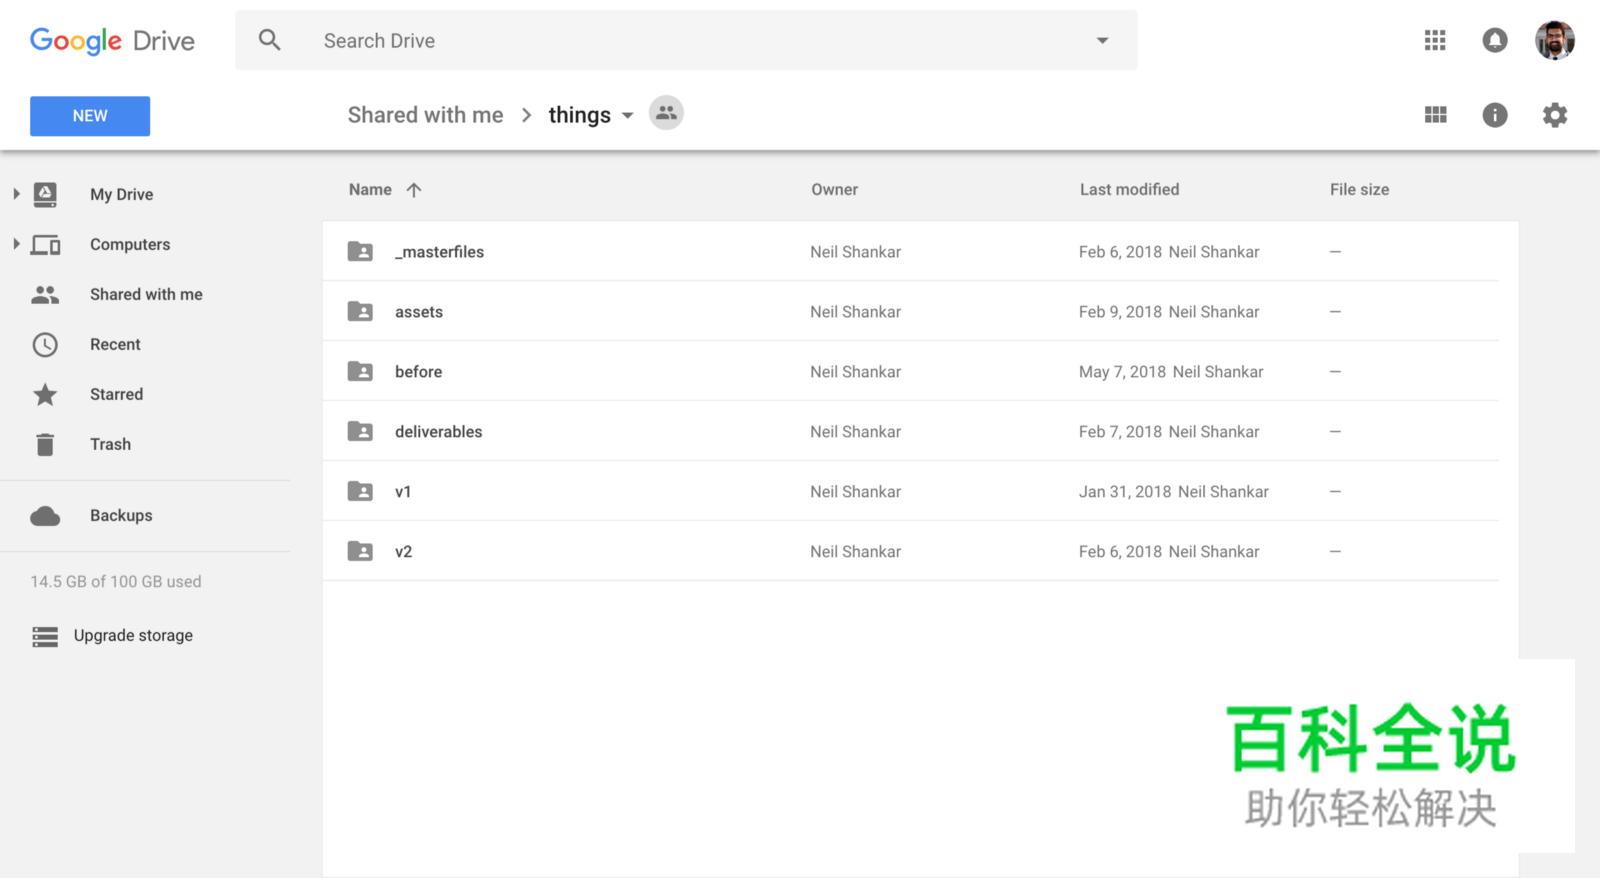Go to Shared with me in sidebar
Viewport: 1600px width, 878px height.
[146, 294]
